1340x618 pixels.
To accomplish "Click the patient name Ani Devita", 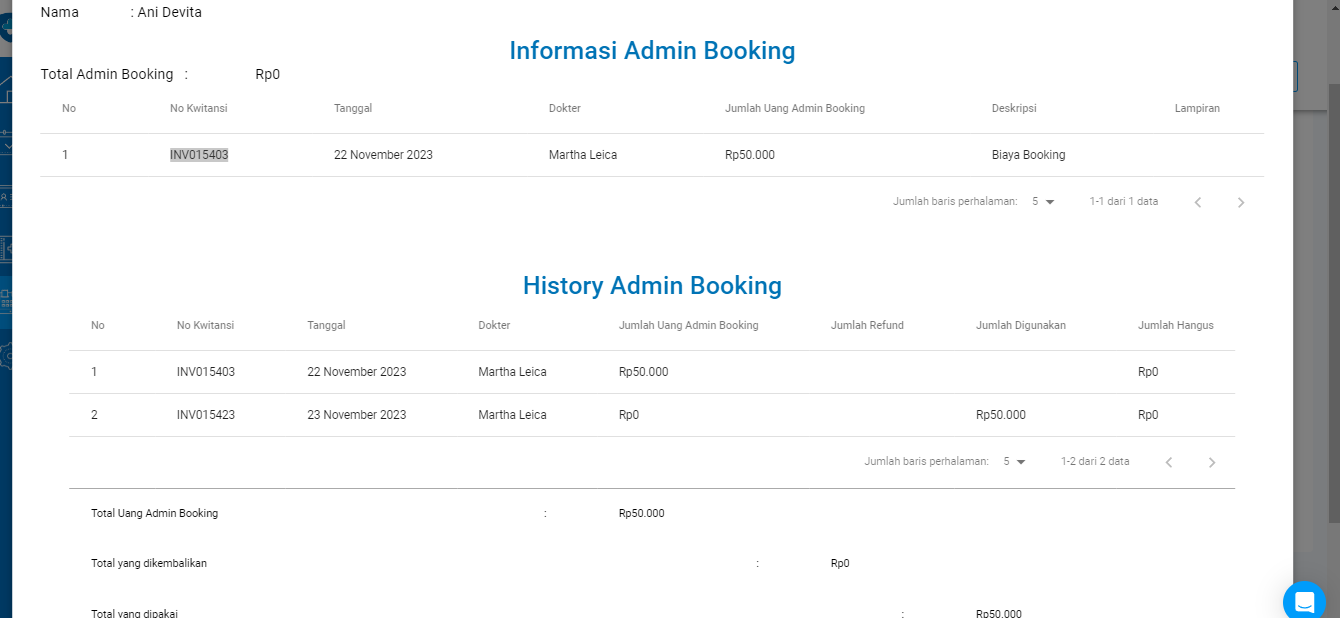I will coord(170,13).
